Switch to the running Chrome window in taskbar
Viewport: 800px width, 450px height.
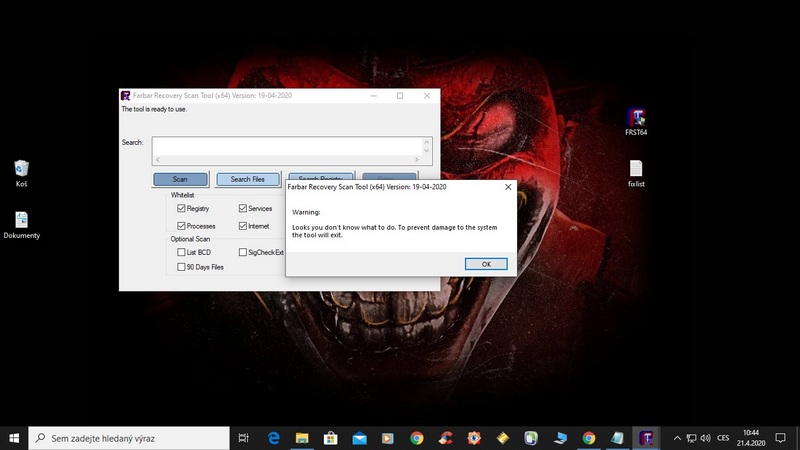click(x=589, y=438)
